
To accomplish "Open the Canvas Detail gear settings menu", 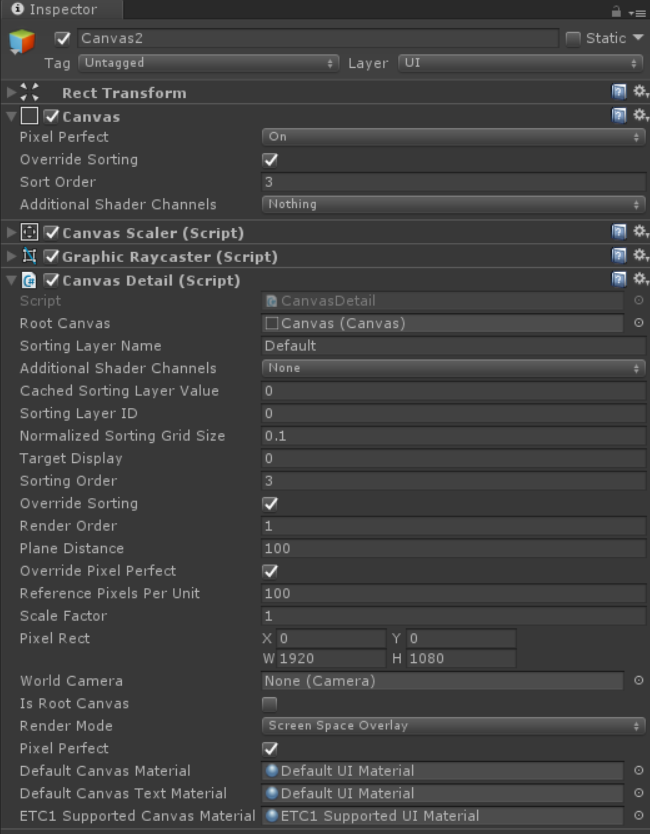I will click(x=640, y=280).
